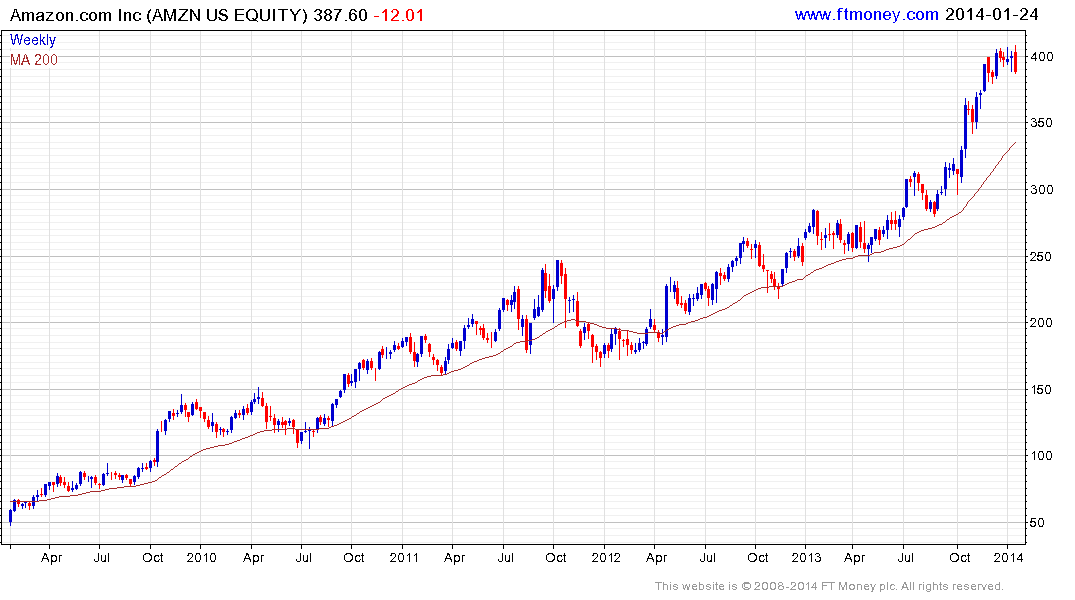This screenshot has height=600, width=1075.
Task: Open the www.ftmoney.com link
Action: [866, 14]
